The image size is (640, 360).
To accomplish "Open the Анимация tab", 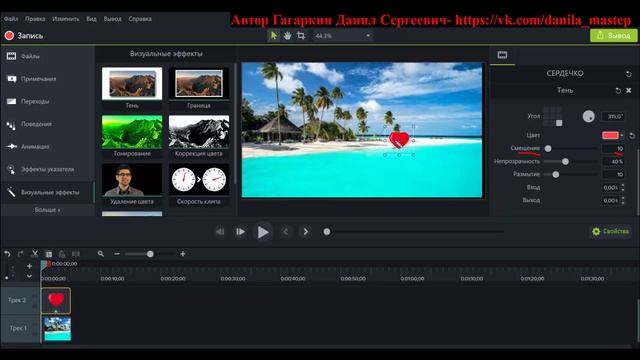I will coord(47,147).
